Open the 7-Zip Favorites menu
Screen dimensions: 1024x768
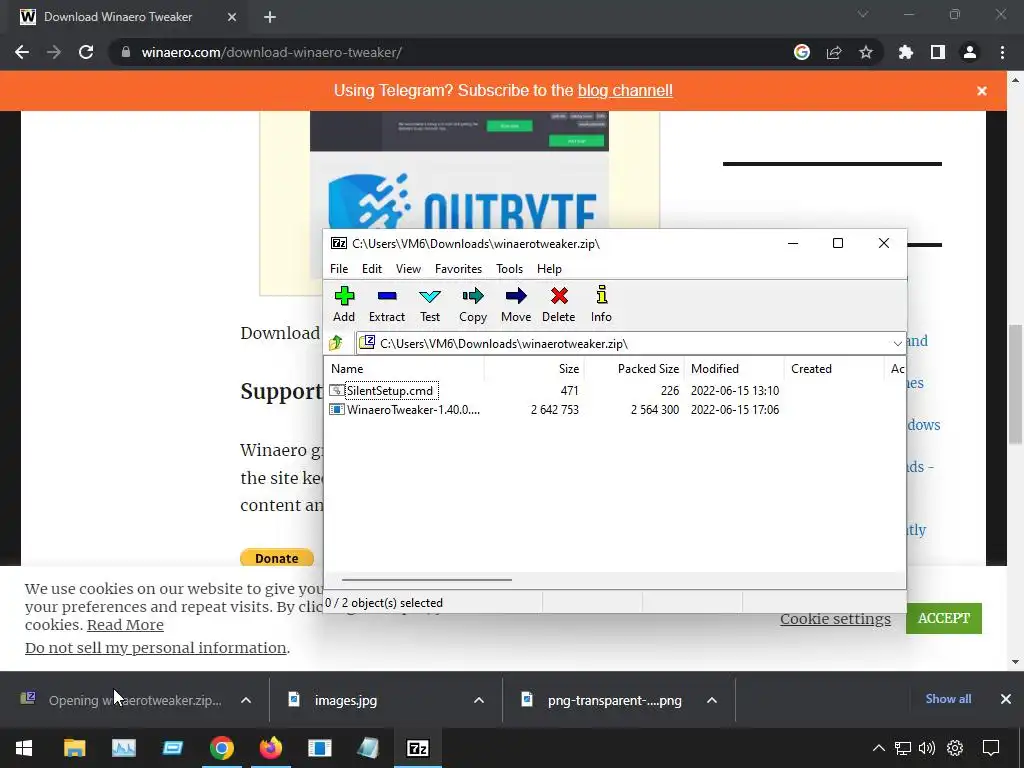coord(458,268)
